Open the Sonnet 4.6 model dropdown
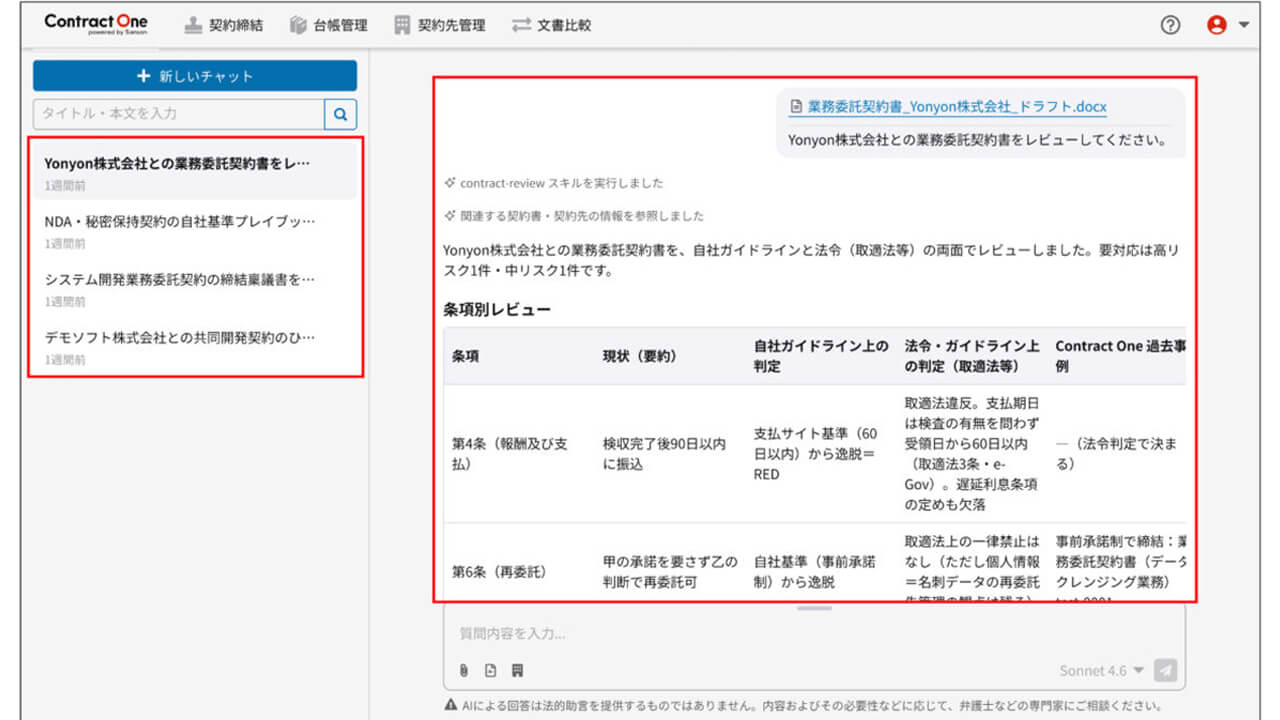Screen dimensions: 1280x720 (1102, 671)
